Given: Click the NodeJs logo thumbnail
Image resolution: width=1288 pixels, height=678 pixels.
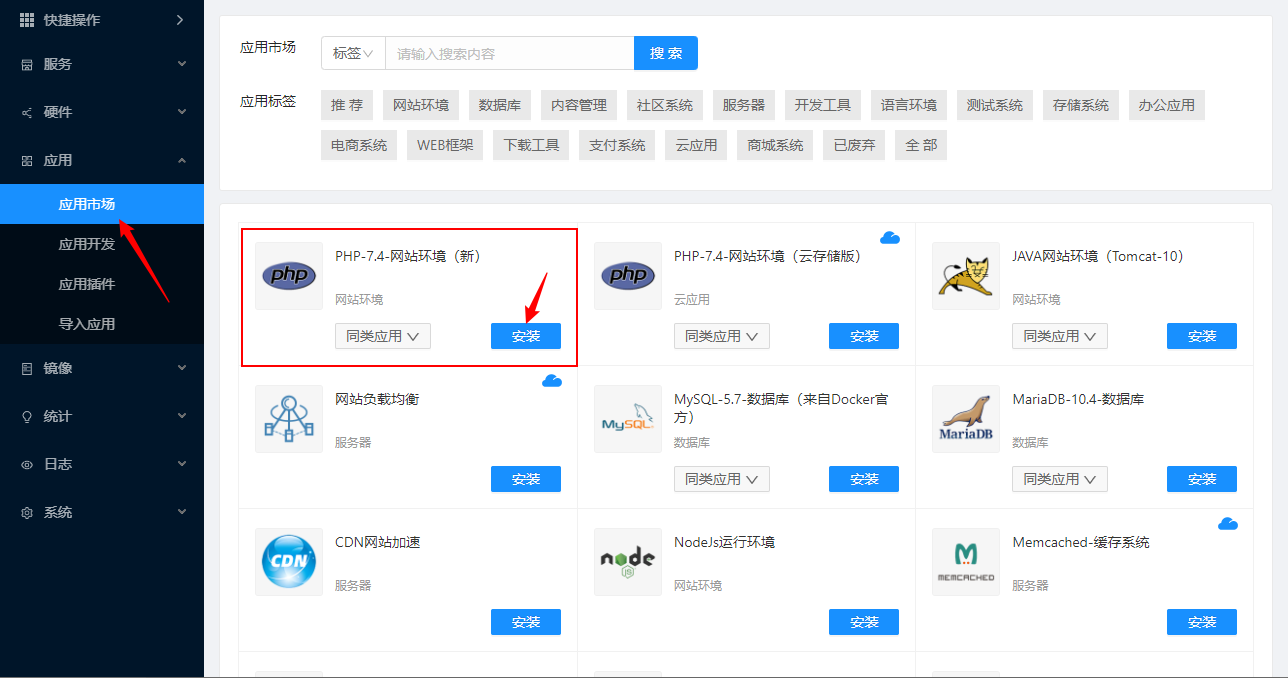Looking at the screenshot, I should 628,562.
